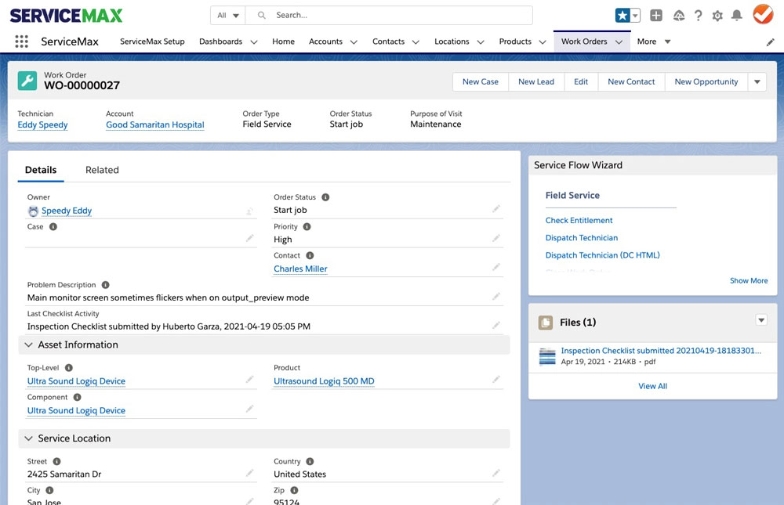Click the Case field info icon
The image size is (784, 505).
pos(53,226)
